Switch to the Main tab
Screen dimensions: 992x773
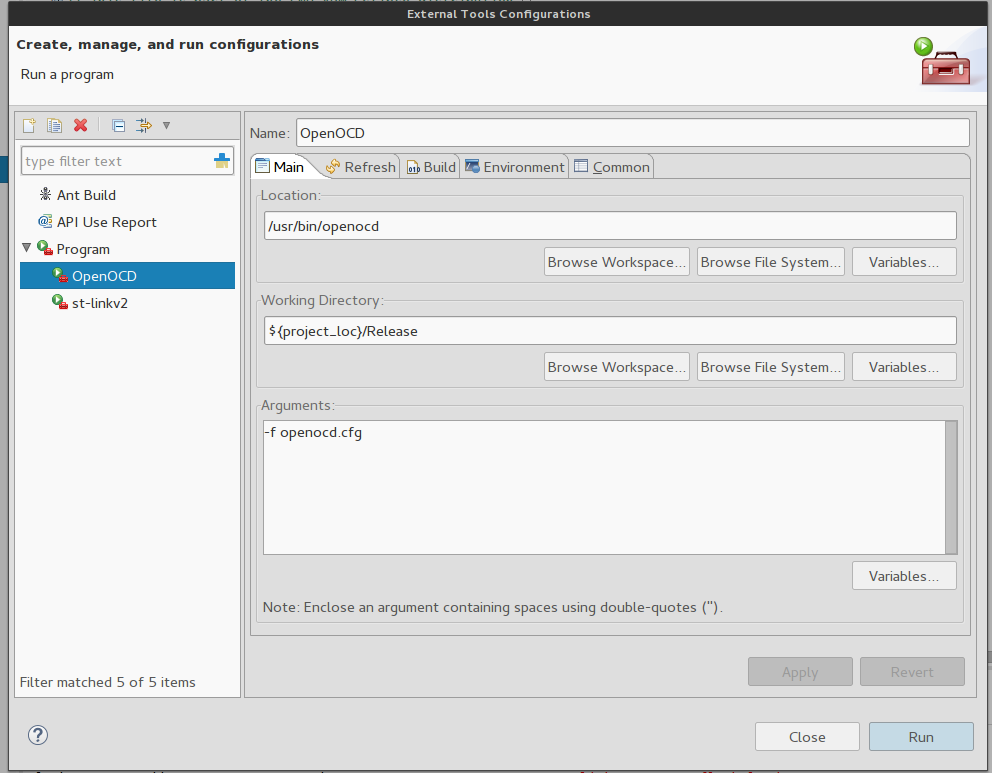[279, 167]
